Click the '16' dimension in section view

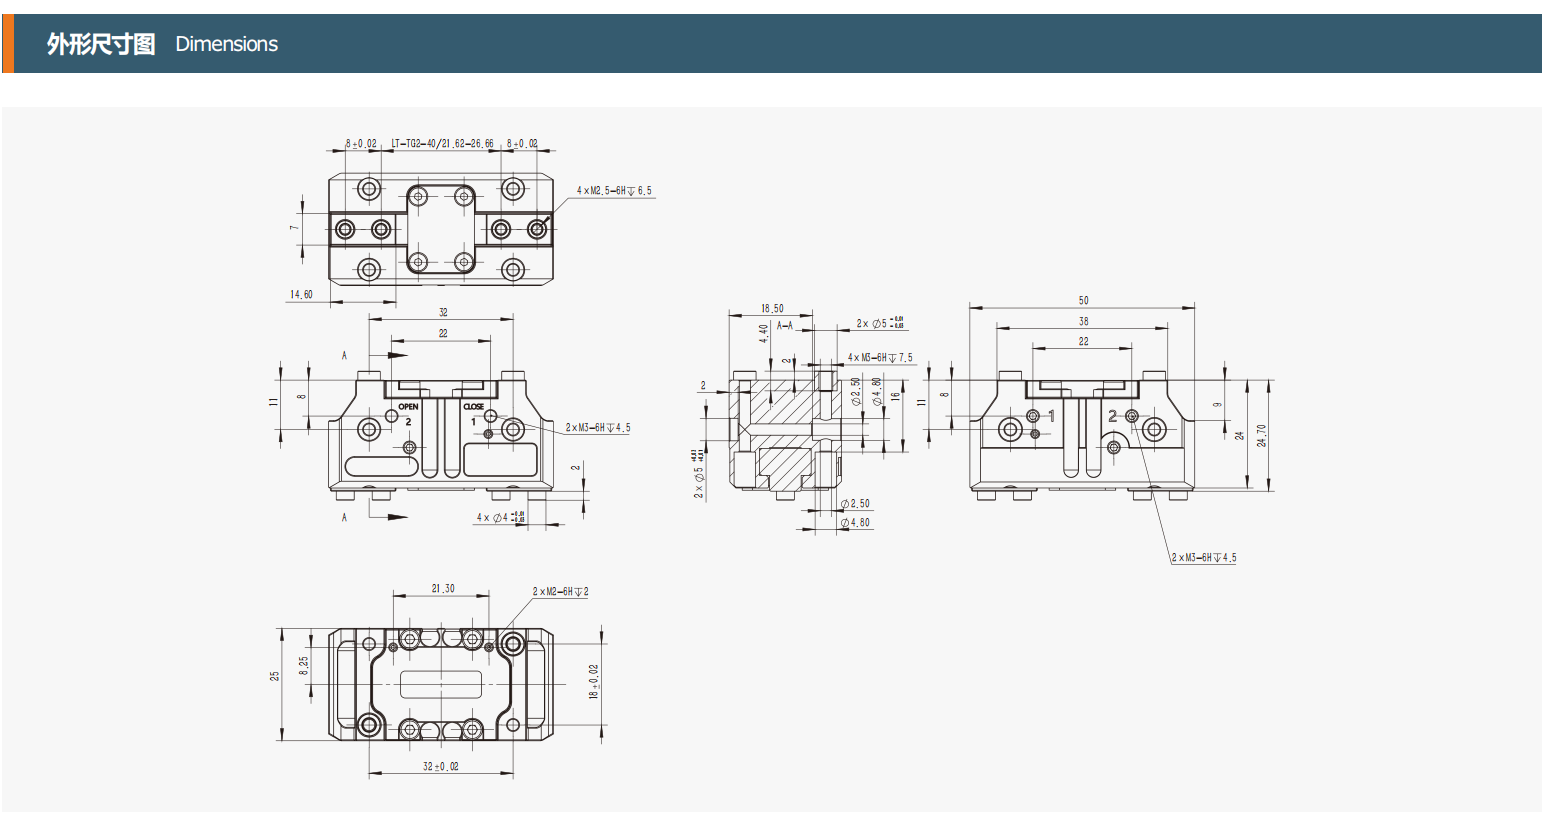pos(896,396)
